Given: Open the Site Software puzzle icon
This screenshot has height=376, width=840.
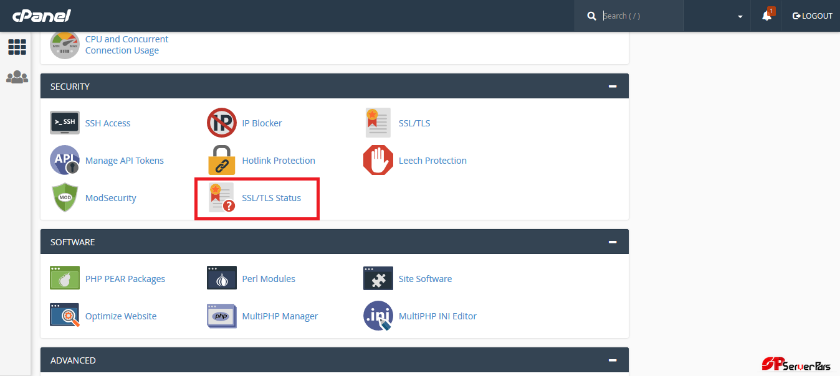Looking at the screenshot, I should (378, 279).
